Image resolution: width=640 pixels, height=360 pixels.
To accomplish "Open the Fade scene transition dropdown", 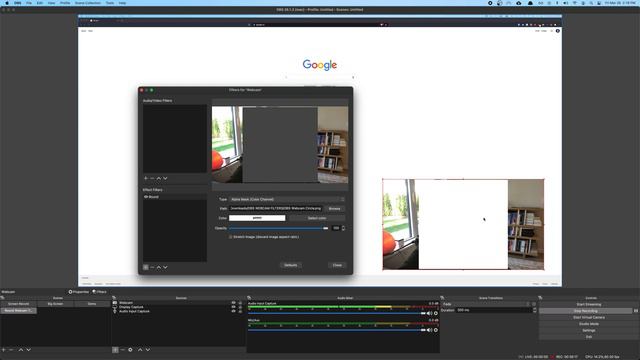I will 486,304.
